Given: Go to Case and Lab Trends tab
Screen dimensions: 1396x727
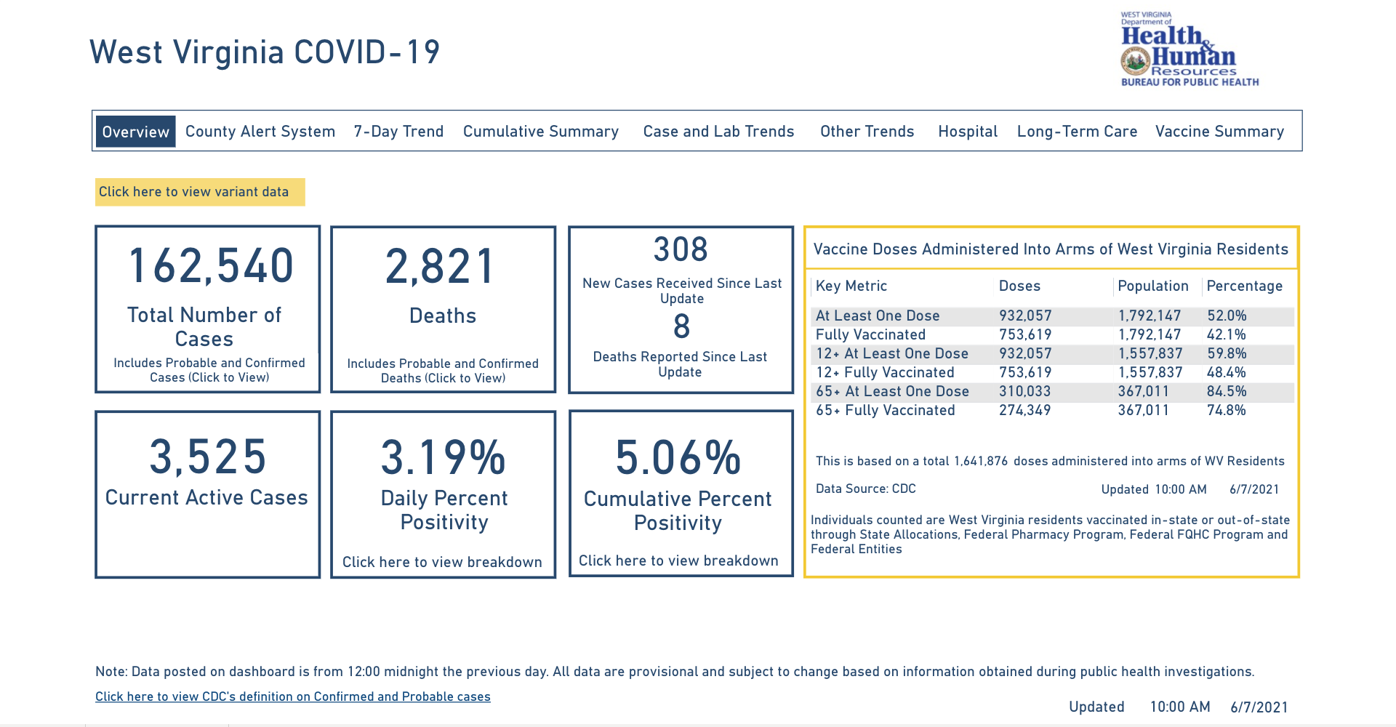Looking at the screenshot, I should point(718,132).
